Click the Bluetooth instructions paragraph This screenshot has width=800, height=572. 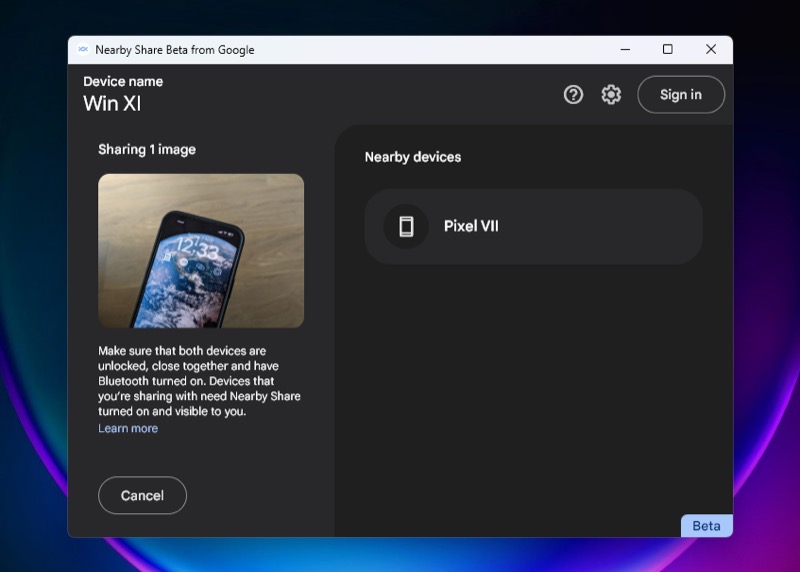pyautogui.click(x=199, y=381)
